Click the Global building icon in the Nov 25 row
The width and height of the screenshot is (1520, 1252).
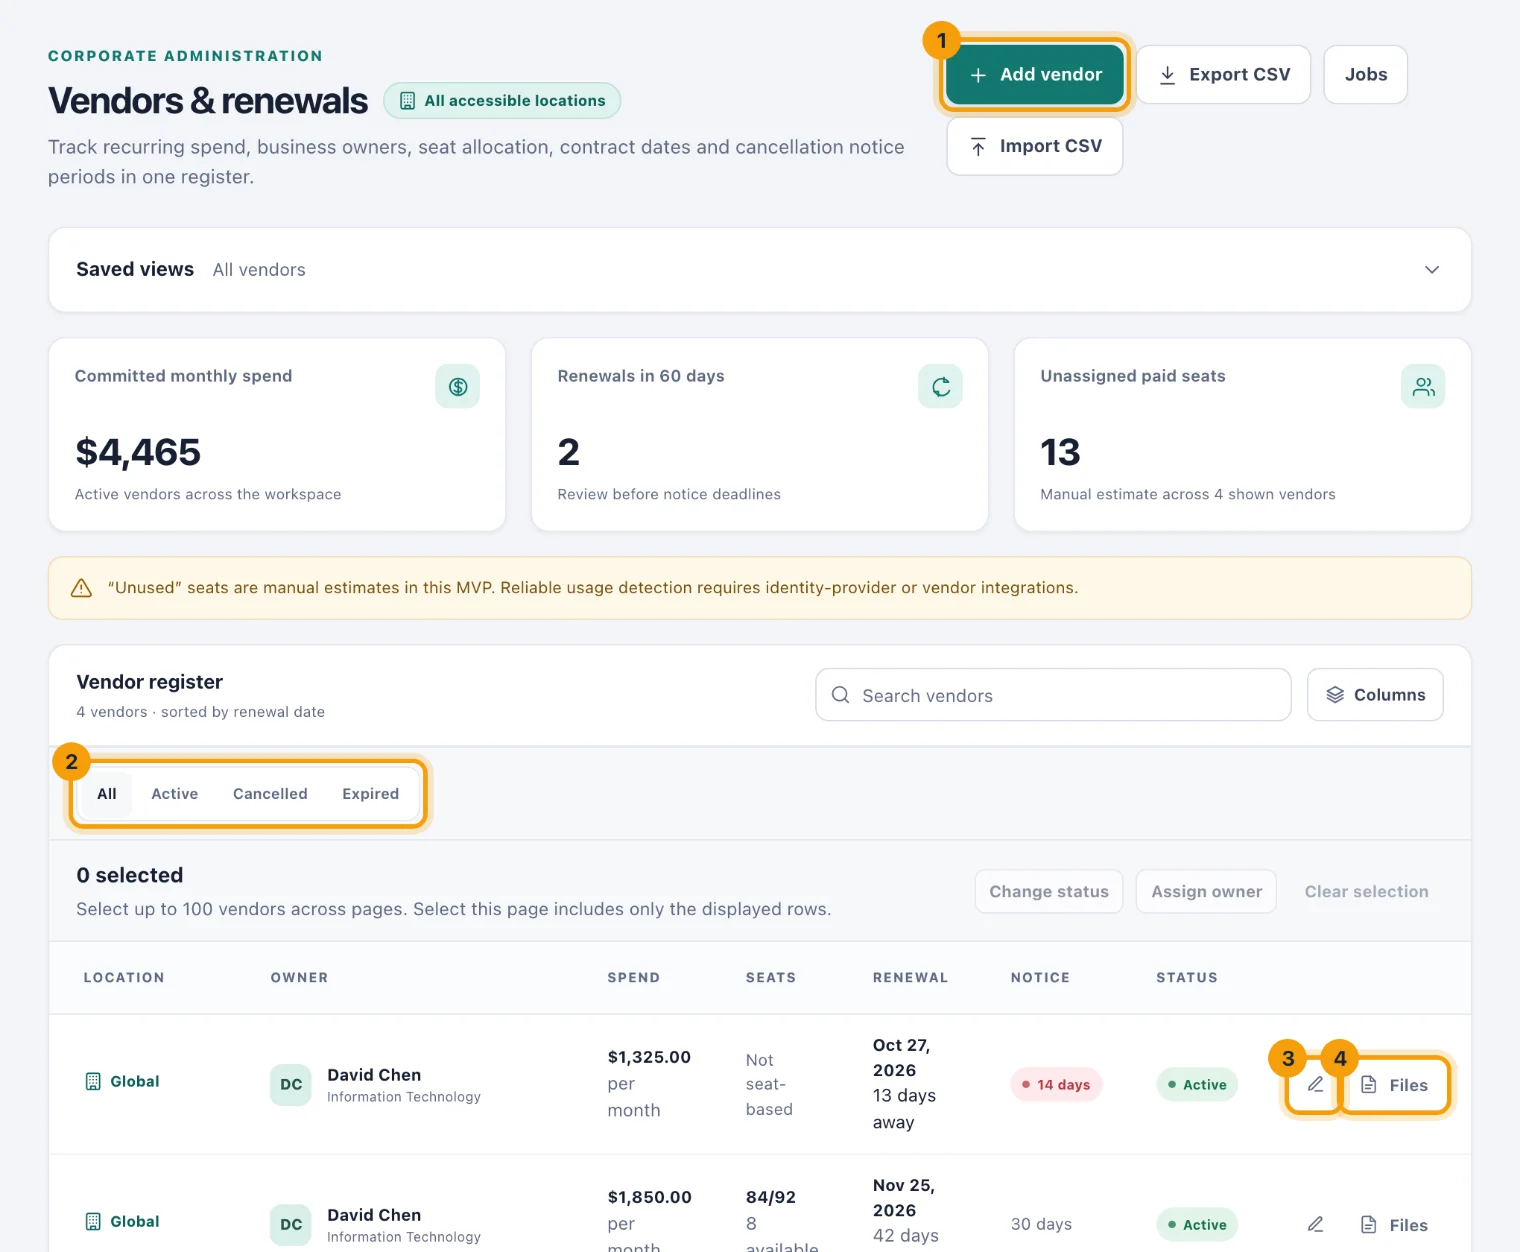point(93,1222)
